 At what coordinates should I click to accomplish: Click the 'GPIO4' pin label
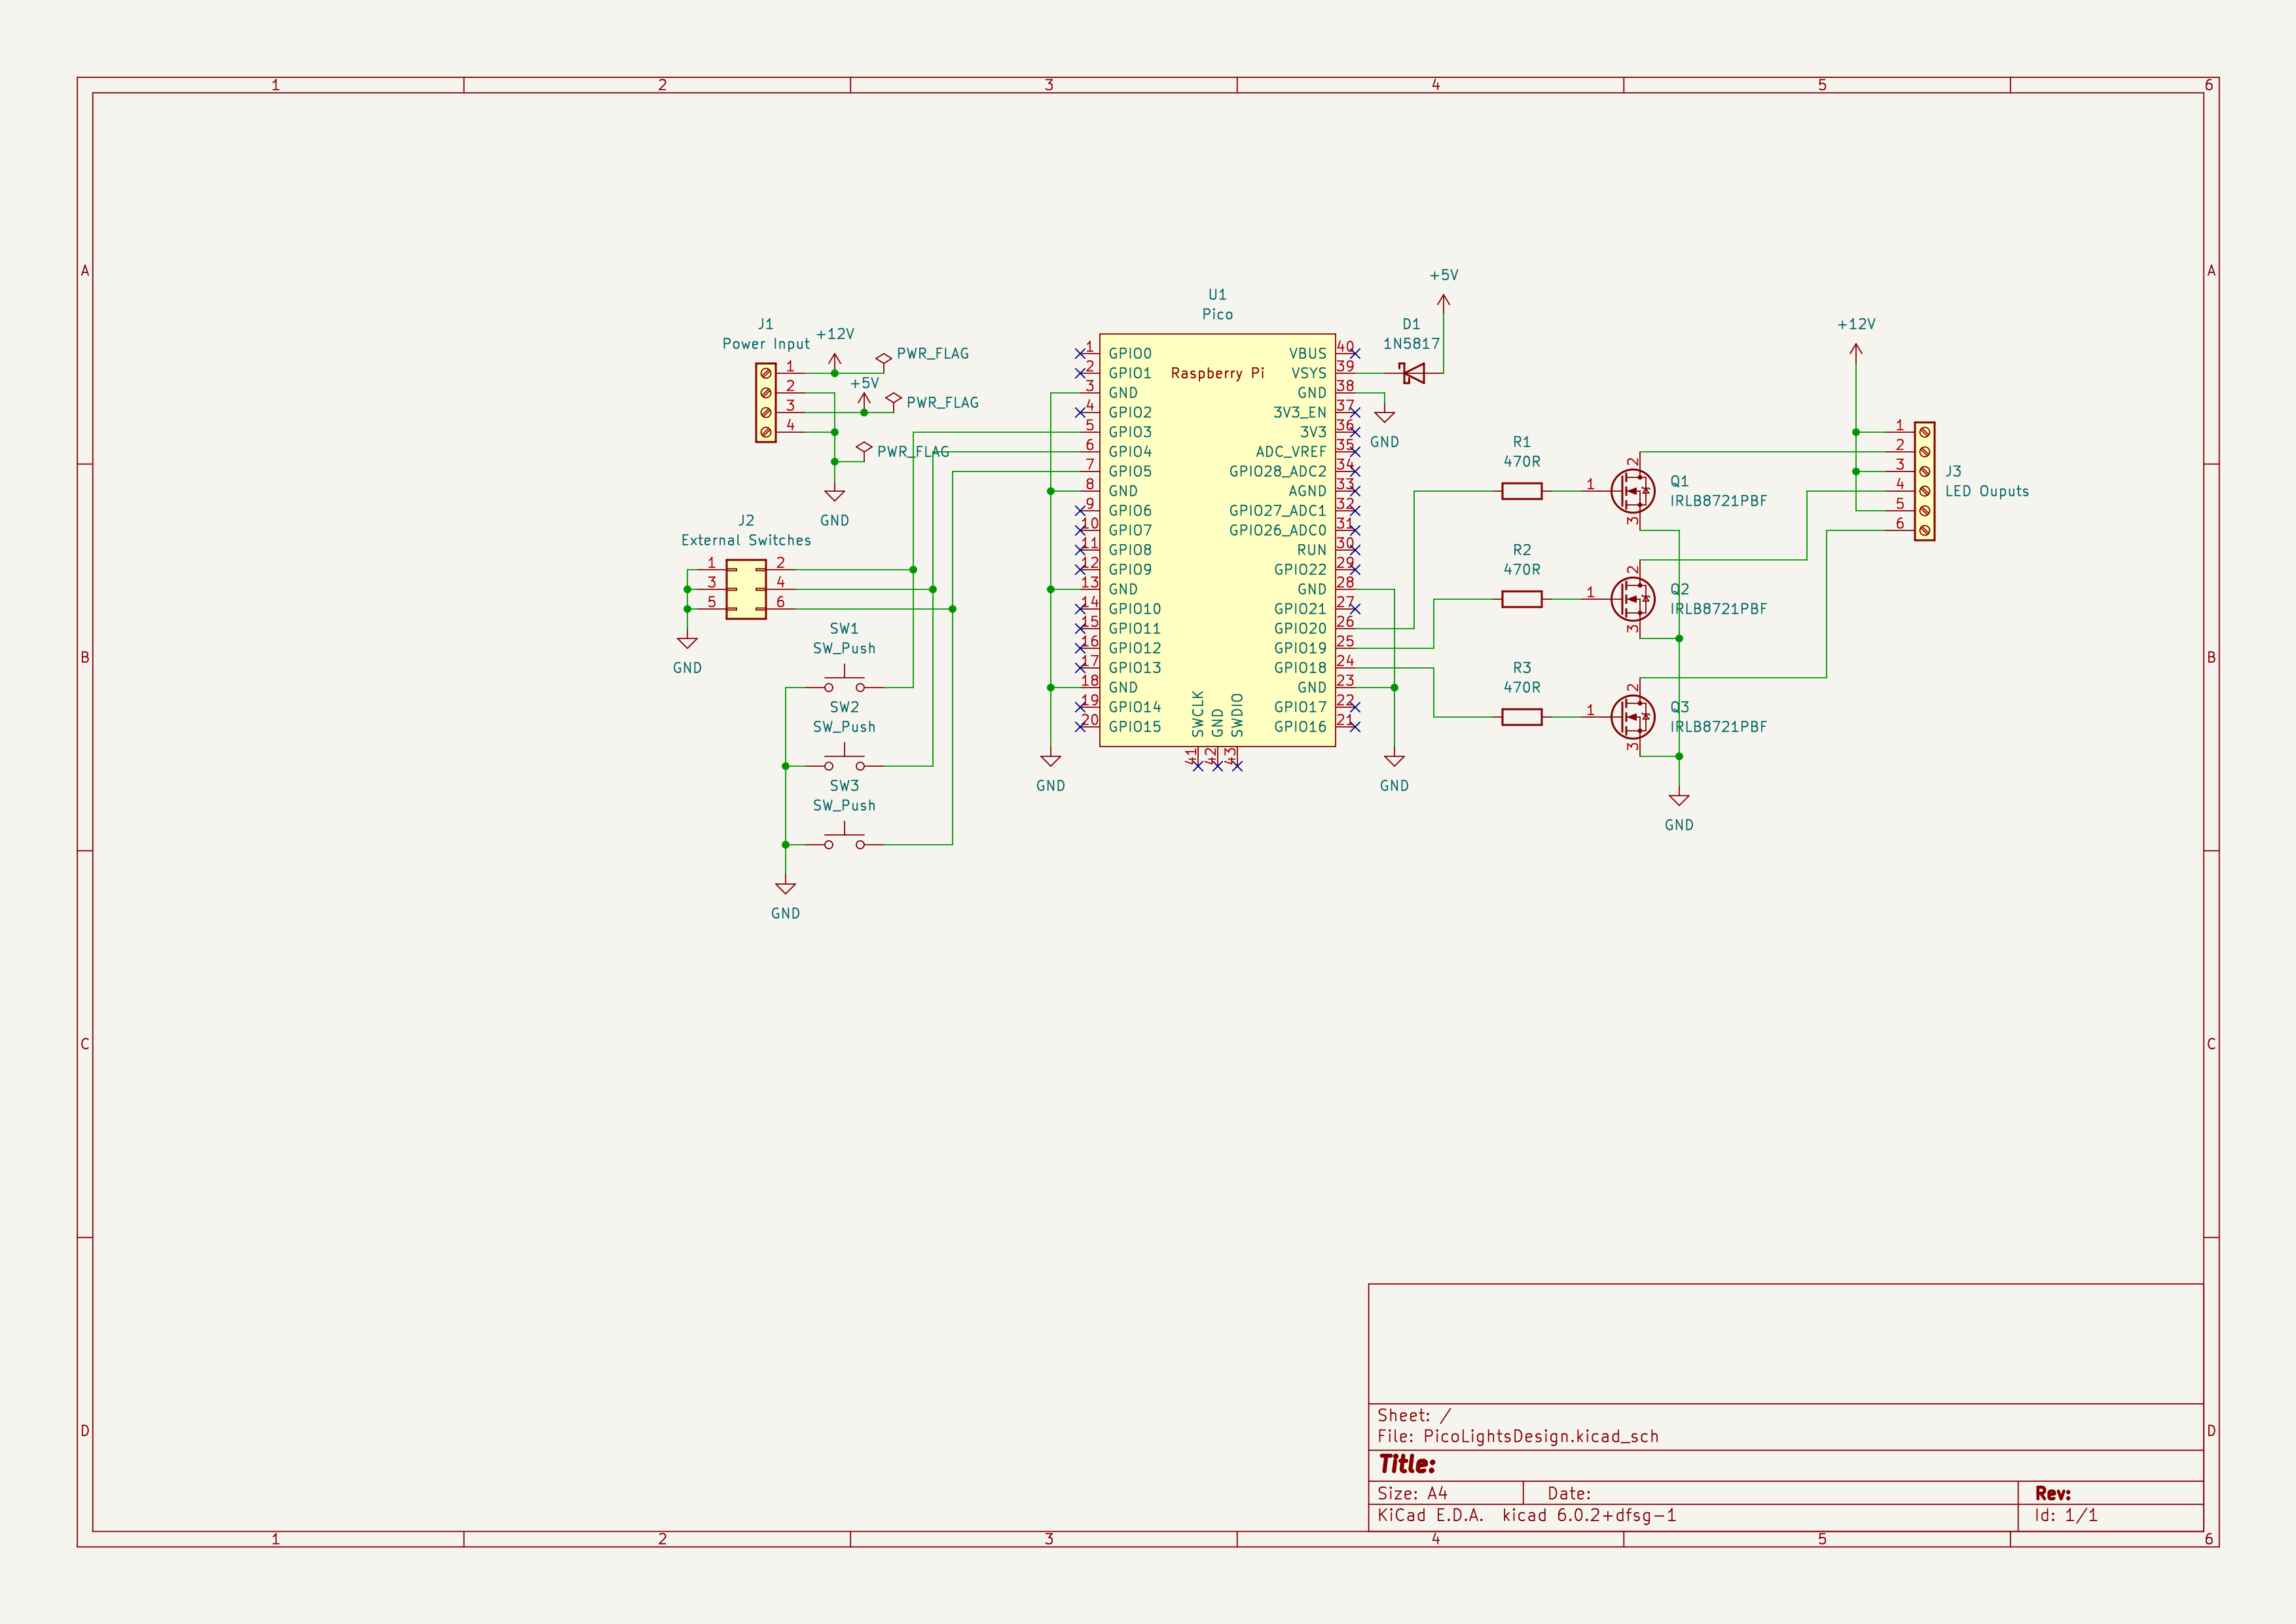1130,452
